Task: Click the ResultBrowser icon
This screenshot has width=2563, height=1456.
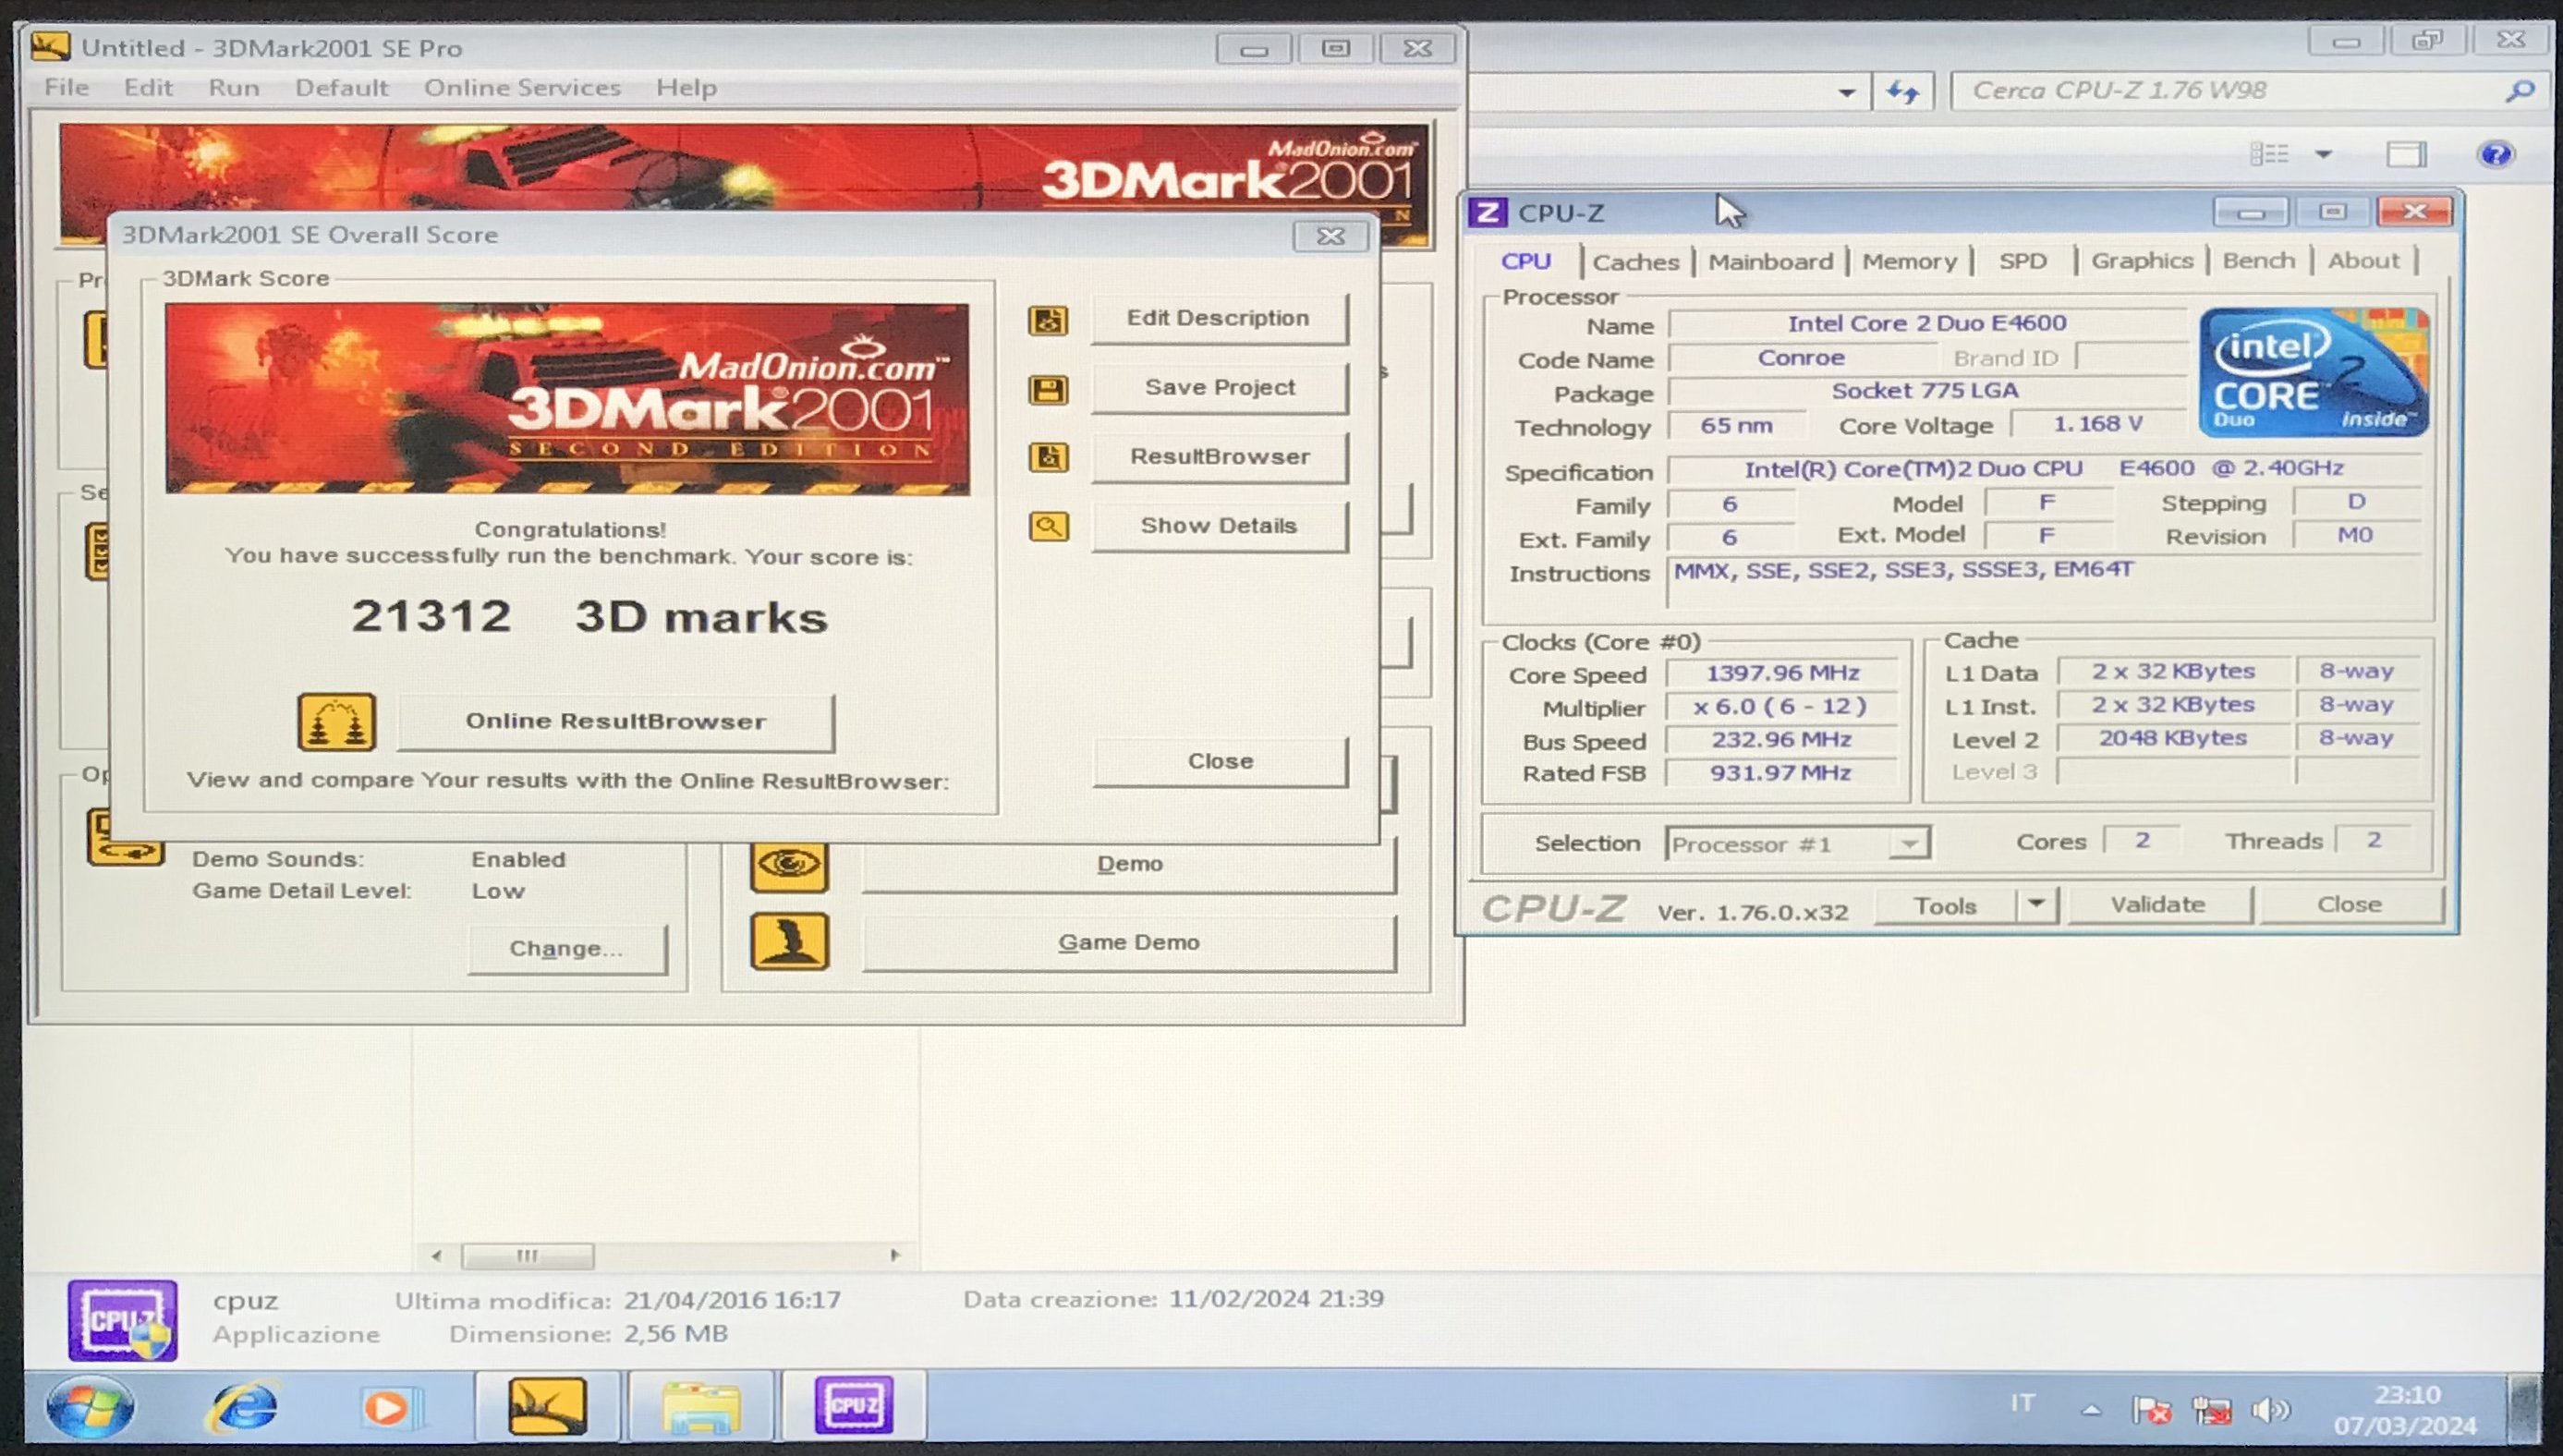Action: [x=1048, y=458]
